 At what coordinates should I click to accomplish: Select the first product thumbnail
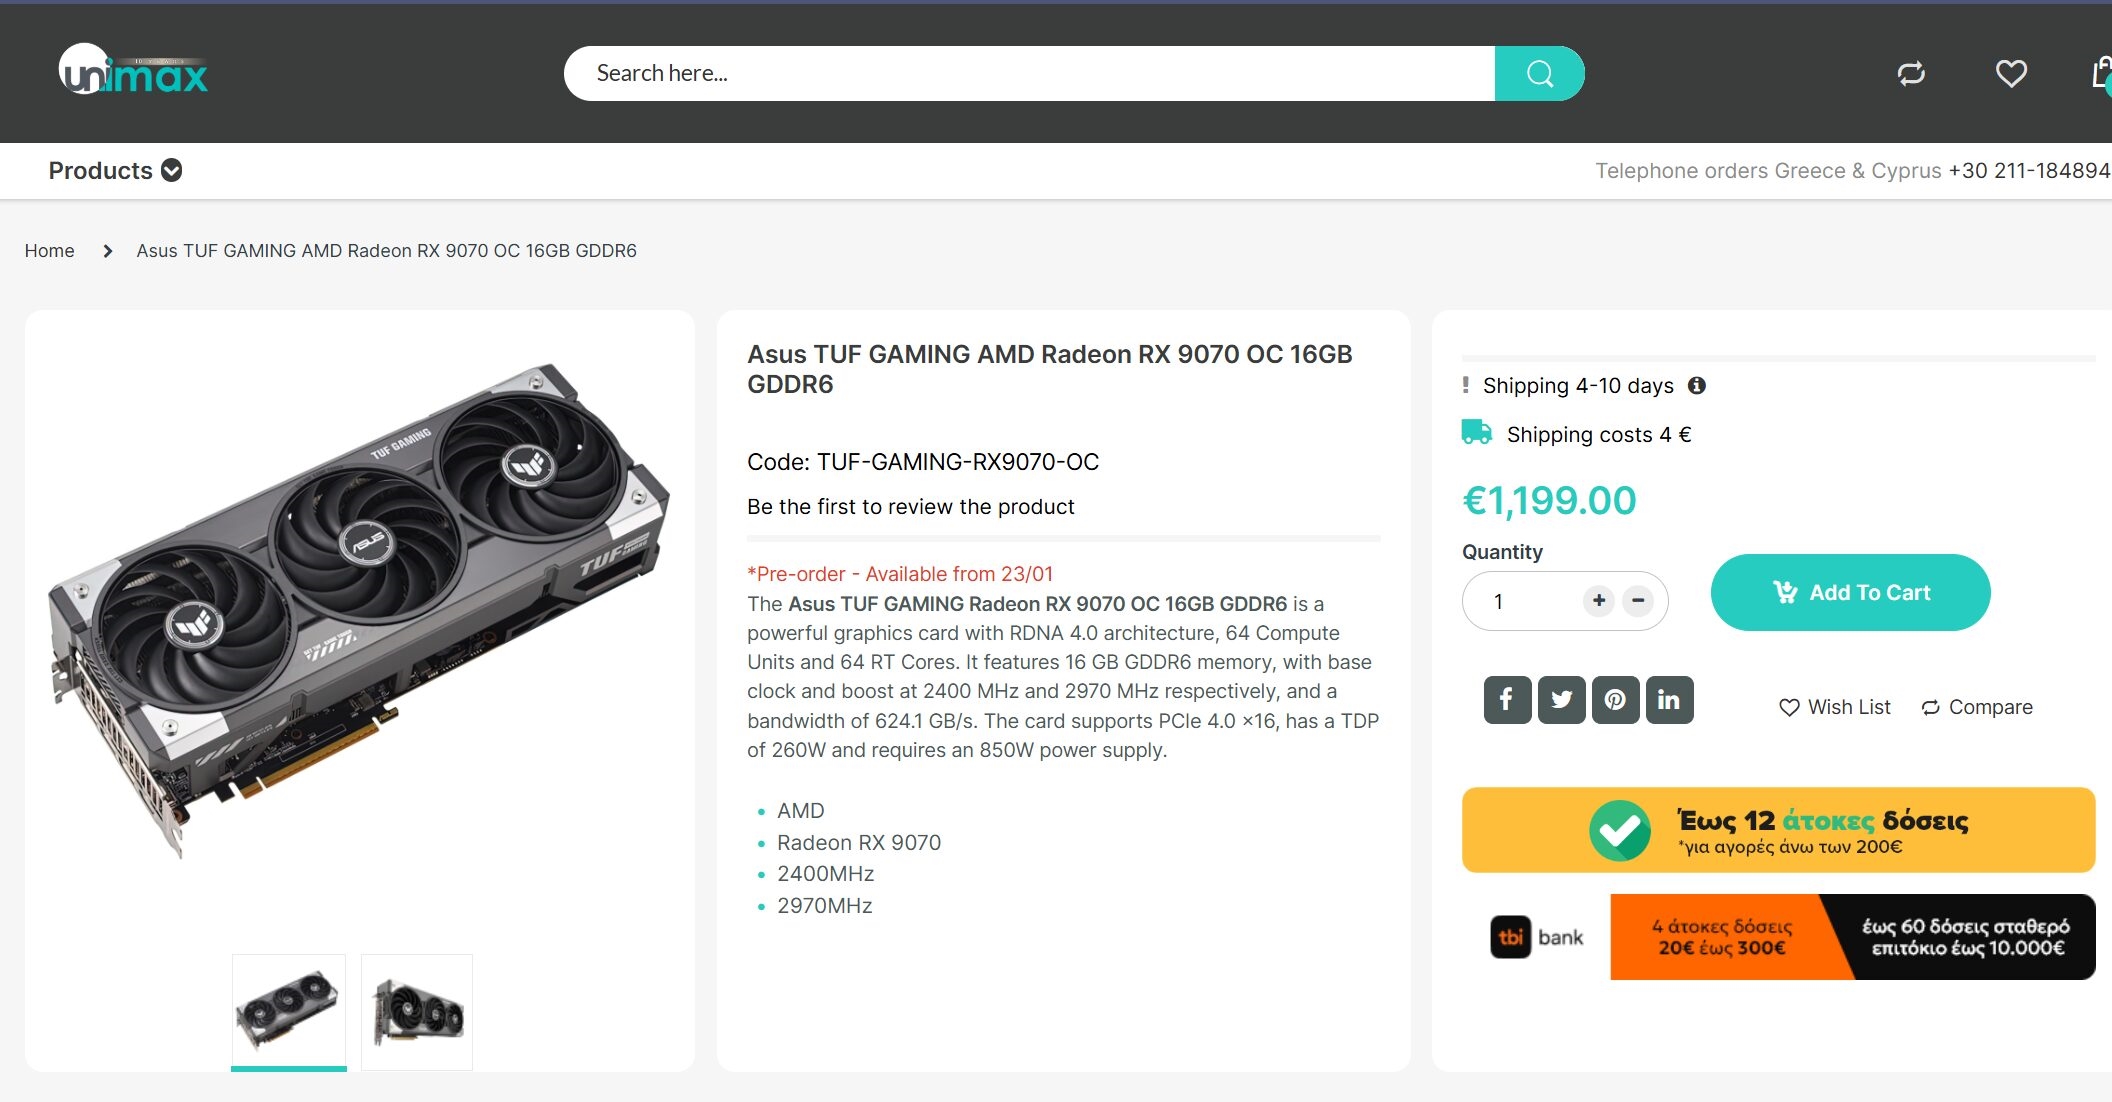click(x=289, y=1011)
